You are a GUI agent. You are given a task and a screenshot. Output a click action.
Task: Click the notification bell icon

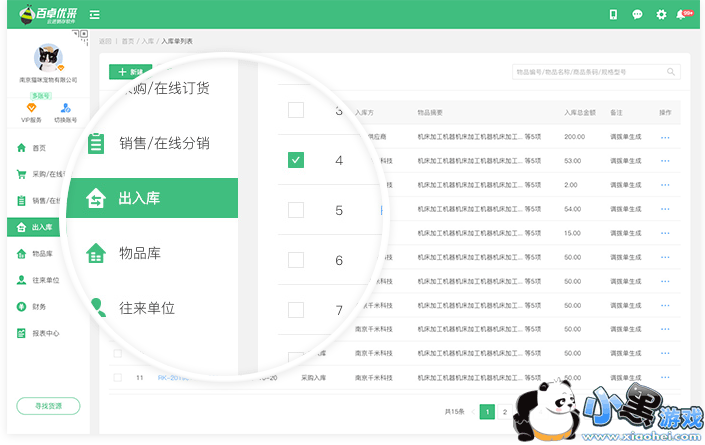[682, 14]
